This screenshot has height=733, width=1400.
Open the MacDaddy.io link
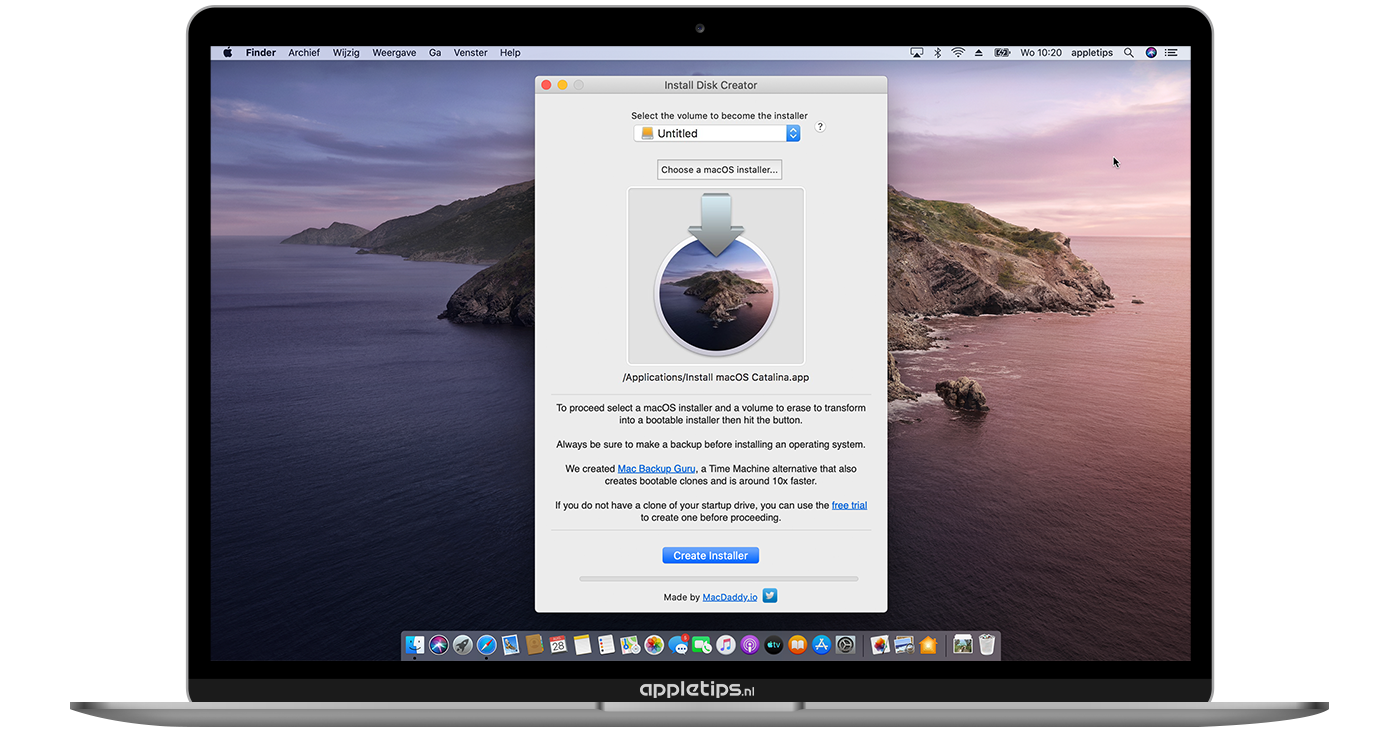click(730, 598)
